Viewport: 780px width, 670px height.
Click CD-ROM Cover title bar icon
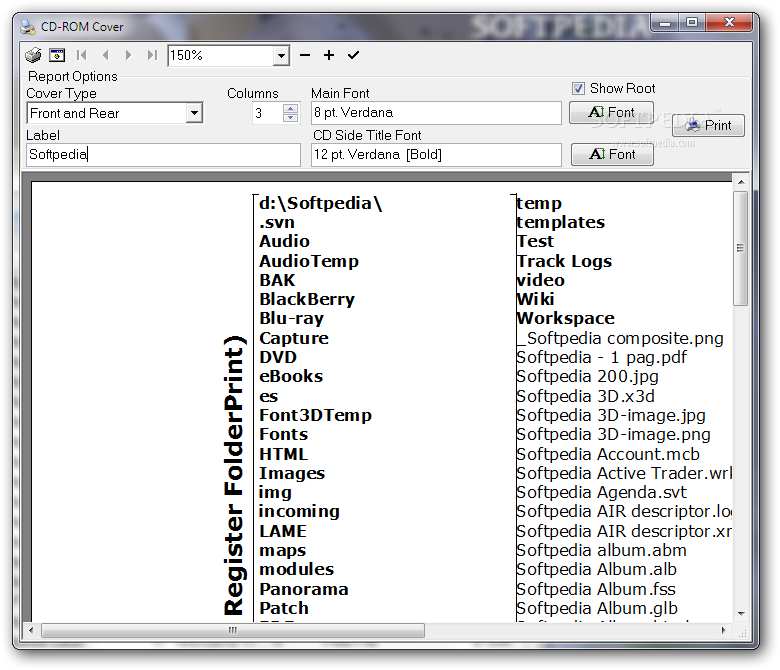tap(27, 27)
